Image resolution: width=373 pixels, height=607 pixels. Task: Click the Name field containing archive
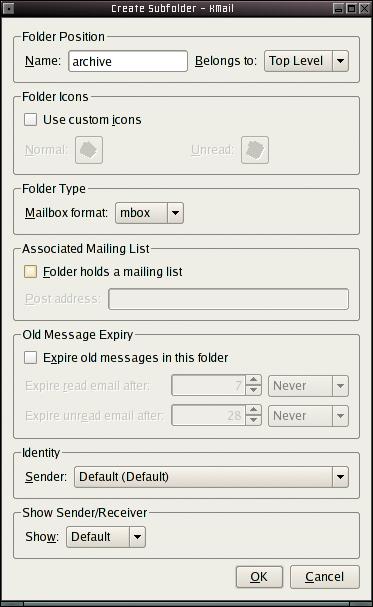point(128,61)
